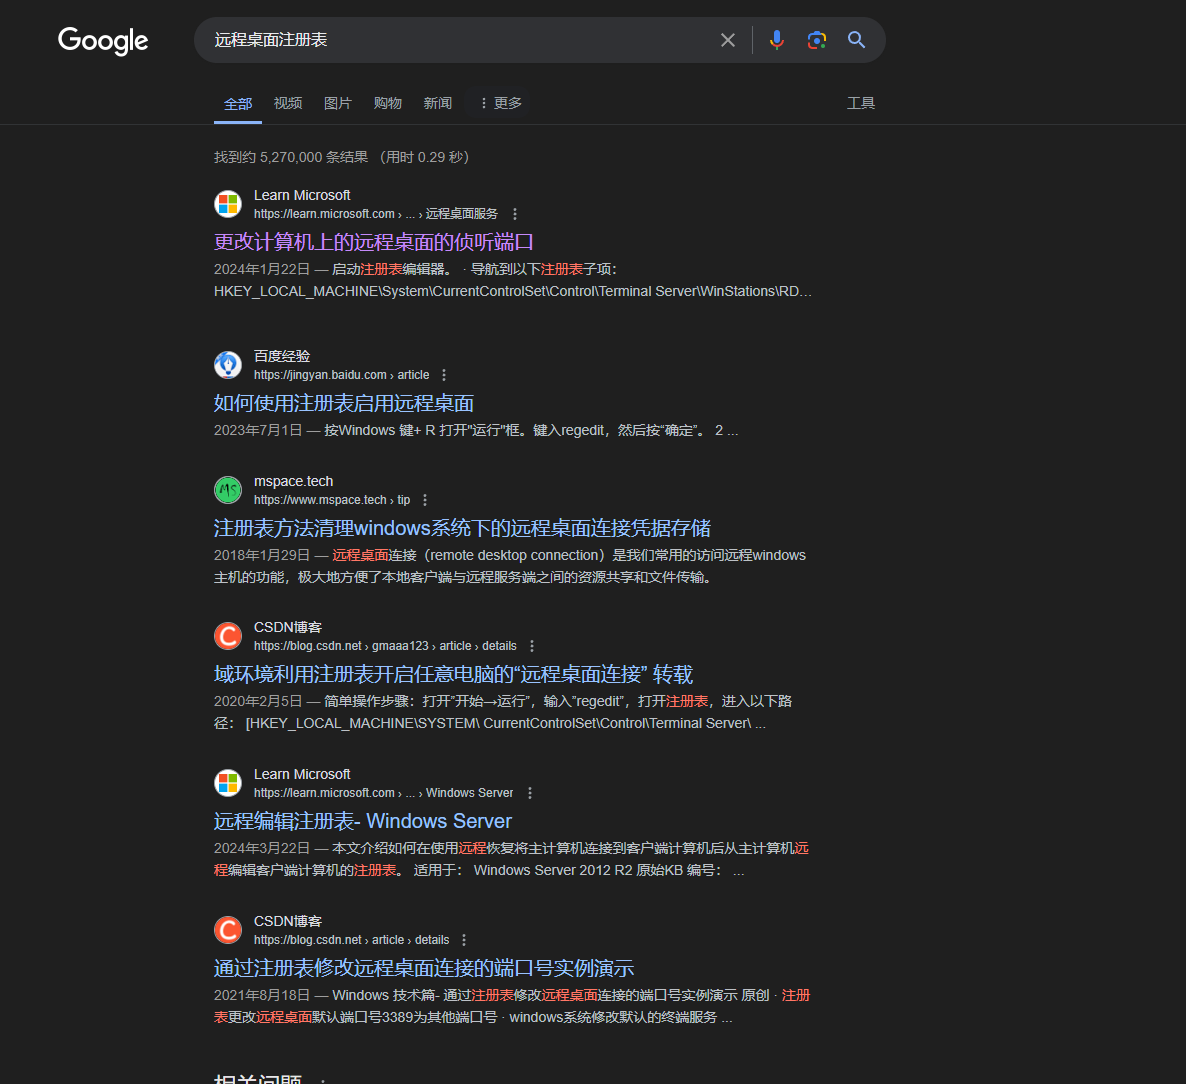The height and width of the screenshot is (1084, 1186).
Task: Clear the search box with the X icon
Action: coord(728,40)
